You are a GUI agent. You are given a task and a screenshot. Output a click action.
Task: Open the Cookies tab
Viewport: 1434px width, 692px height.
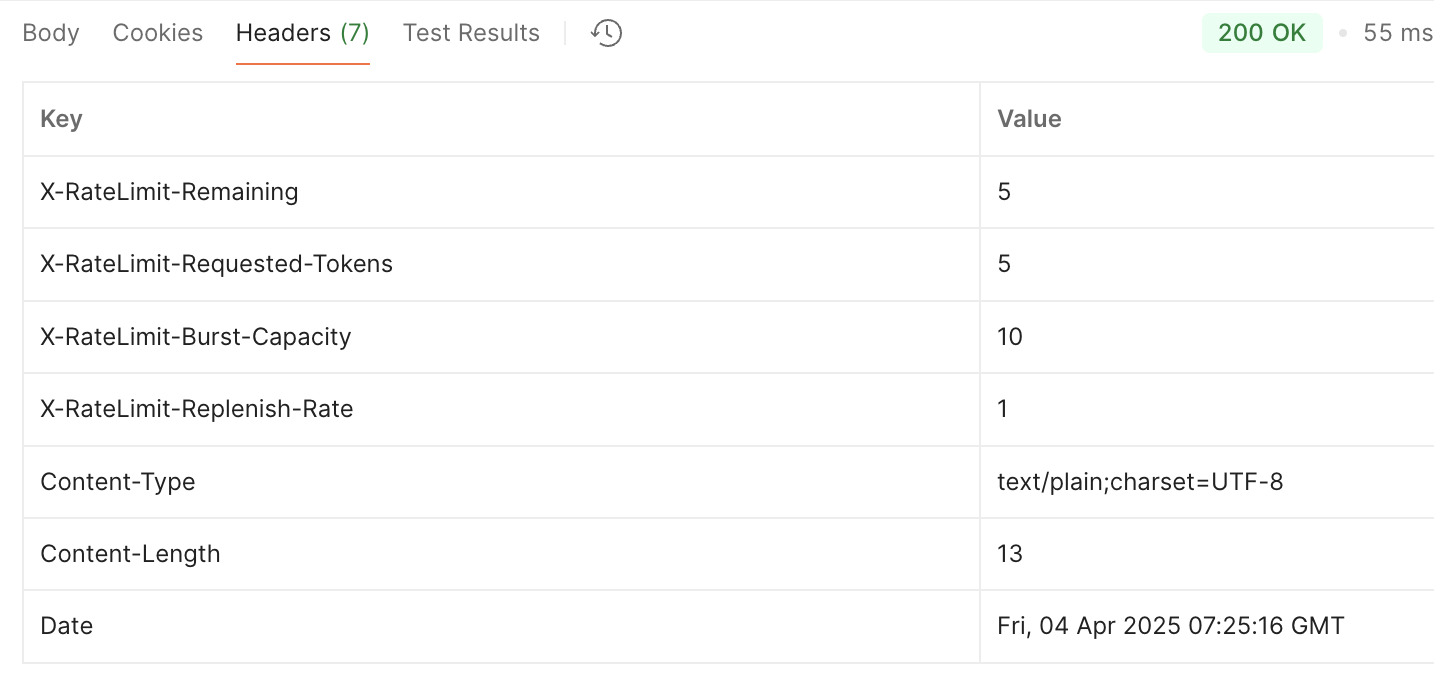click(158, 33)
